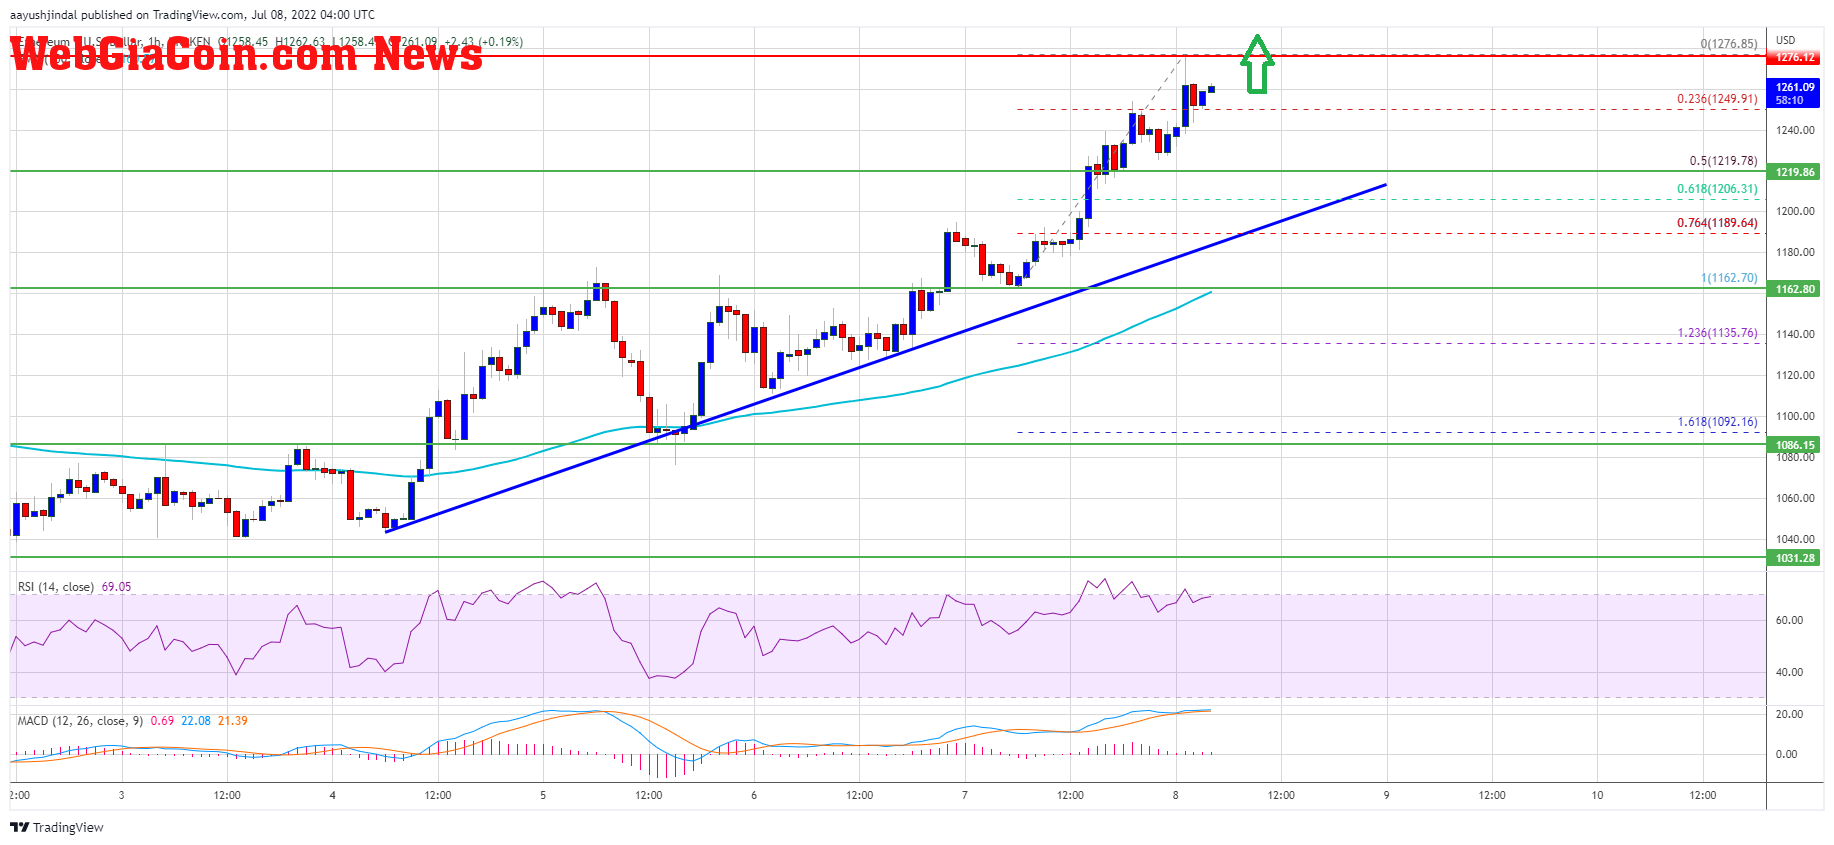Image resolution: width=1834 pixels, height=845 pixels.
Task: Click date label 4 on time axis
Action: click(x=333, y=796)
